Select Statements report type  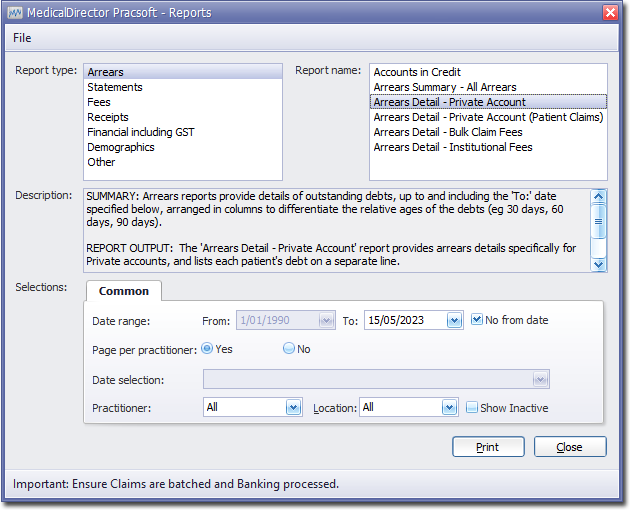[114, 87]
